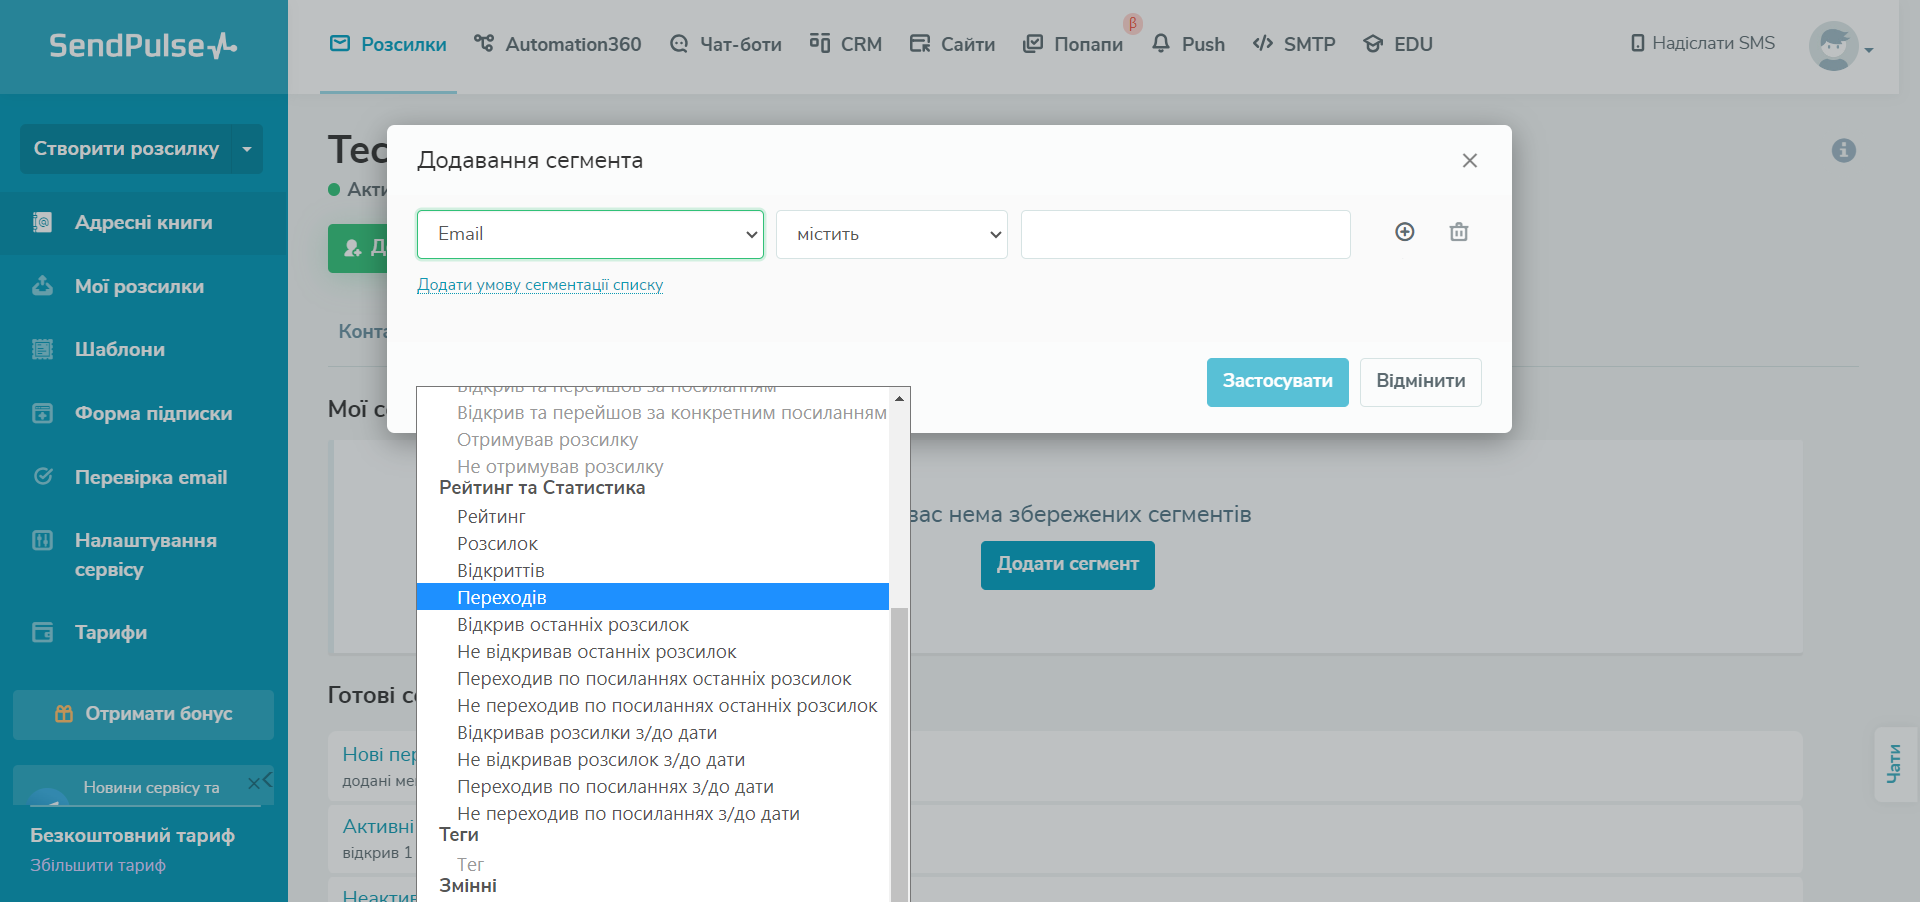Click the Мої розсилки sidebar icon
The image size is (1920, 903).
point(43,286)
